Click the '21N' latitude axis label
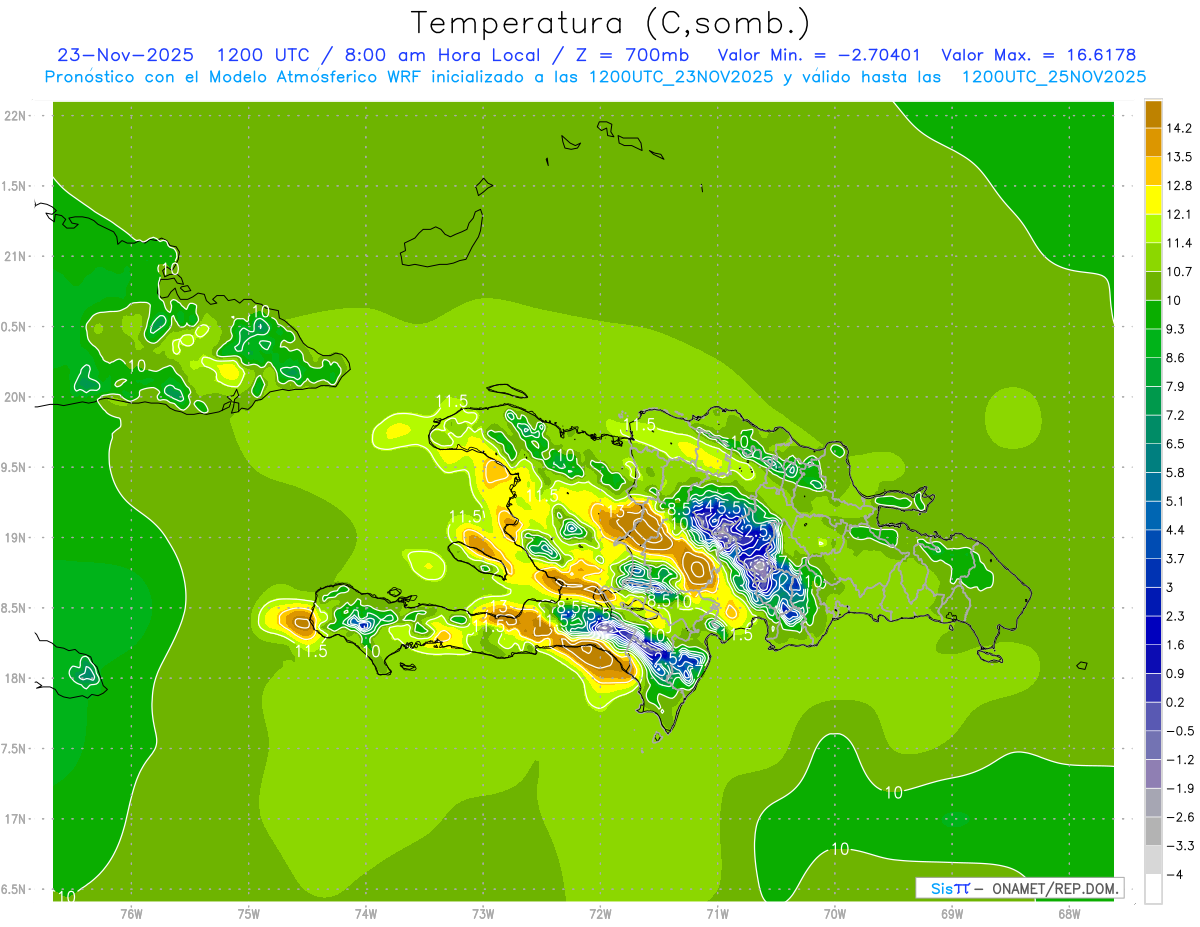The width and height of the screenshot is (1200, 927). 16,256
